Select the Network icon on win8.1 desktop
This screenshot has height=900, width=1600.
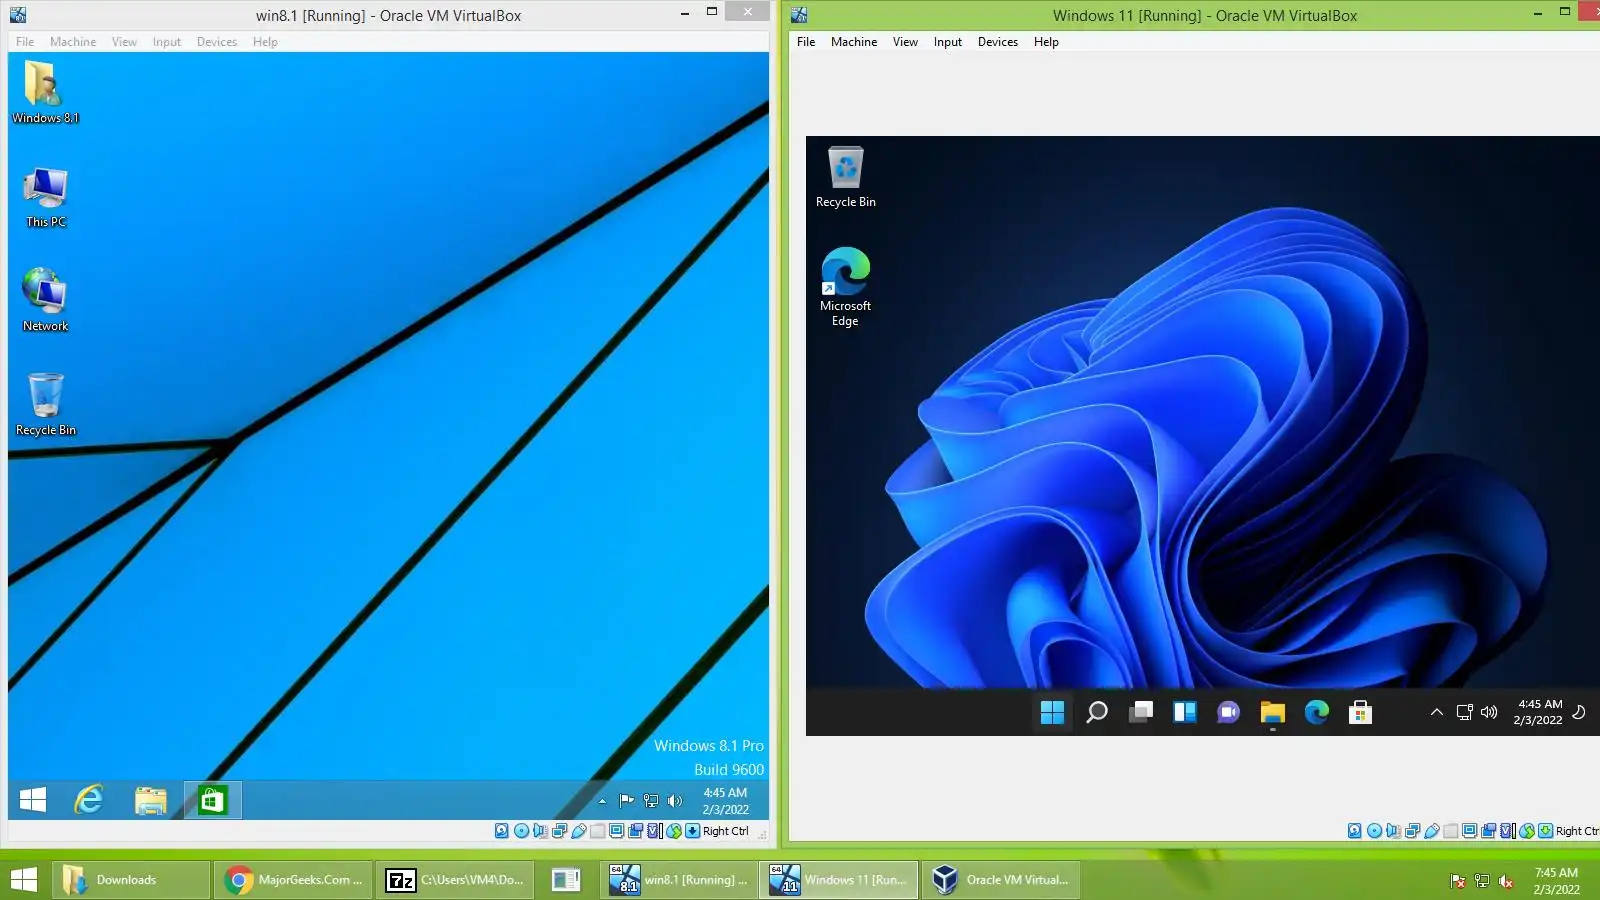click(x=45, y=300)
